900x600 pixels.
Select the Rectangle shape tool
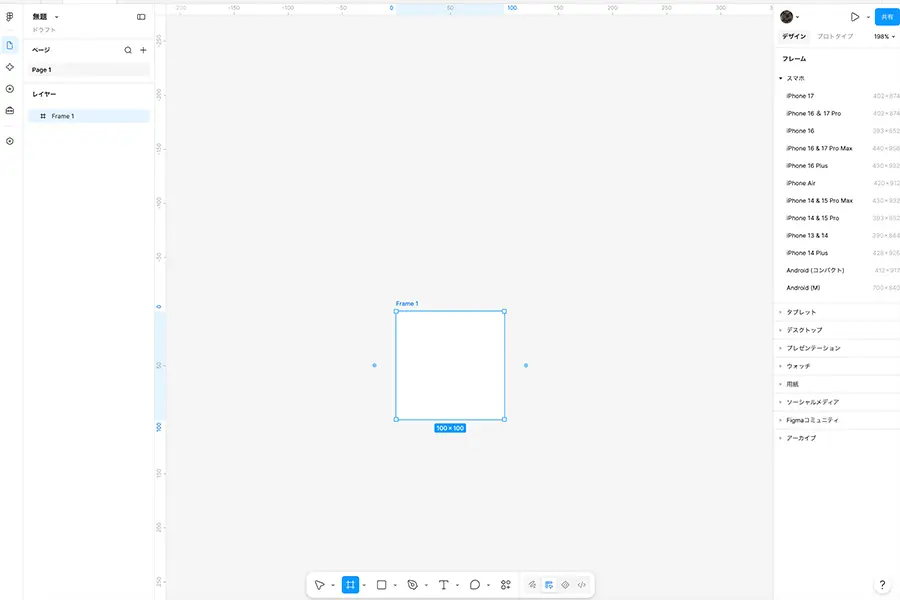382,584
